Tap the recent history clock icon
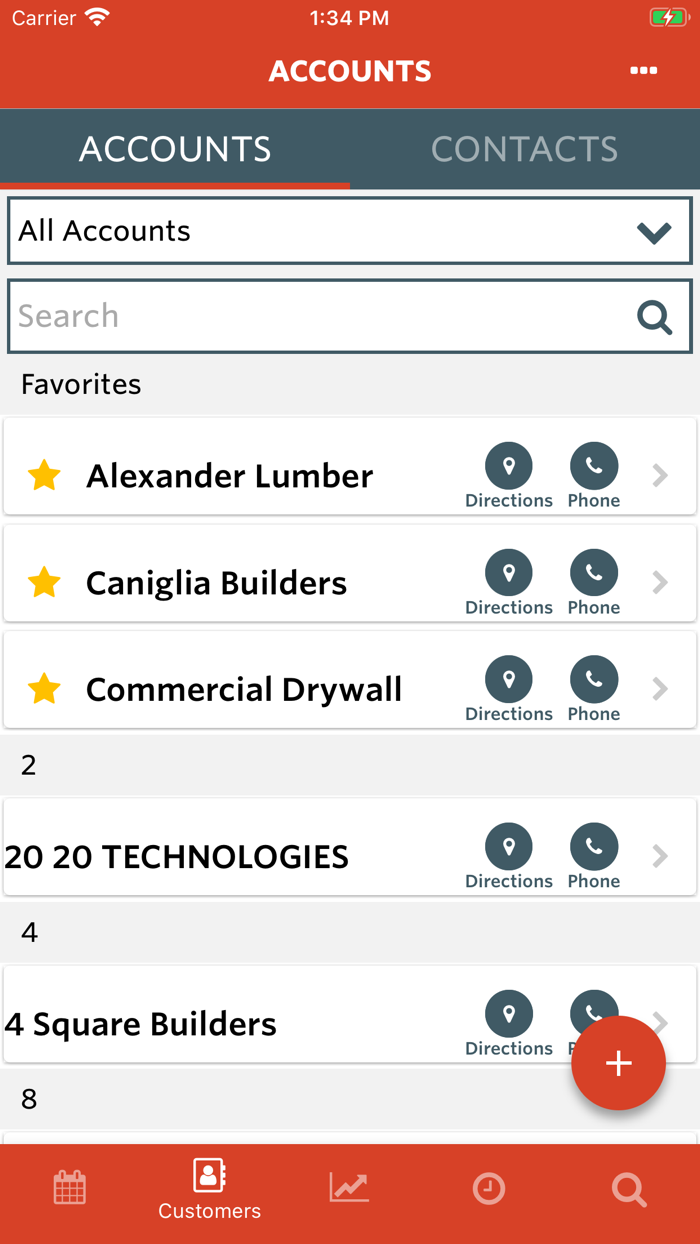700x1244 pixels. point(489,1189)
